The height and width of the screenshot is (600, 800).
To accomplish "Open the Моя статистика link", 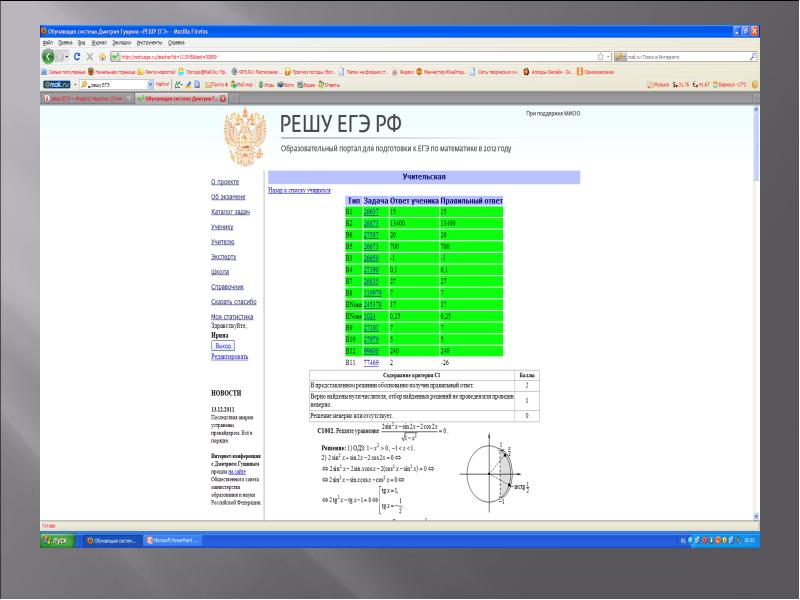I will coord(233,316).
